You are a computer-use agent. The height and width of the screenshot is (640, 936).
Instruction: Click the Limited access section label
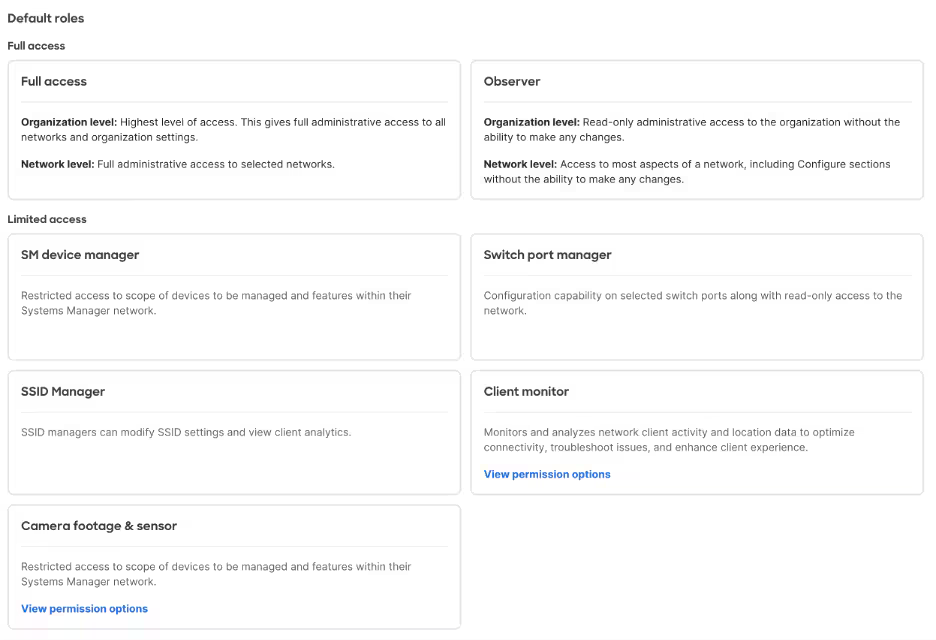(47, 219)
